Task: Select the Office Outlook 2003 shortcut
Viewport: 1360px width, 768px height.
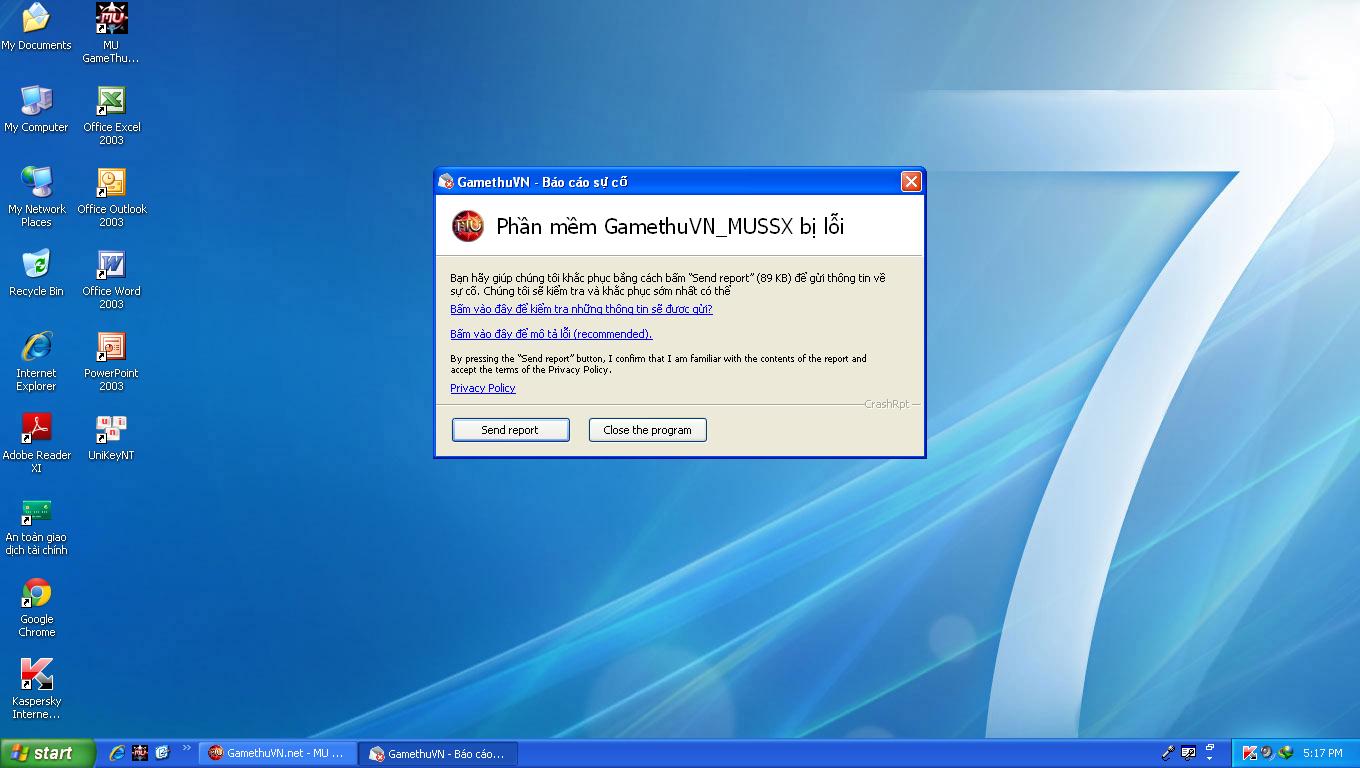Action: point(111,184)
